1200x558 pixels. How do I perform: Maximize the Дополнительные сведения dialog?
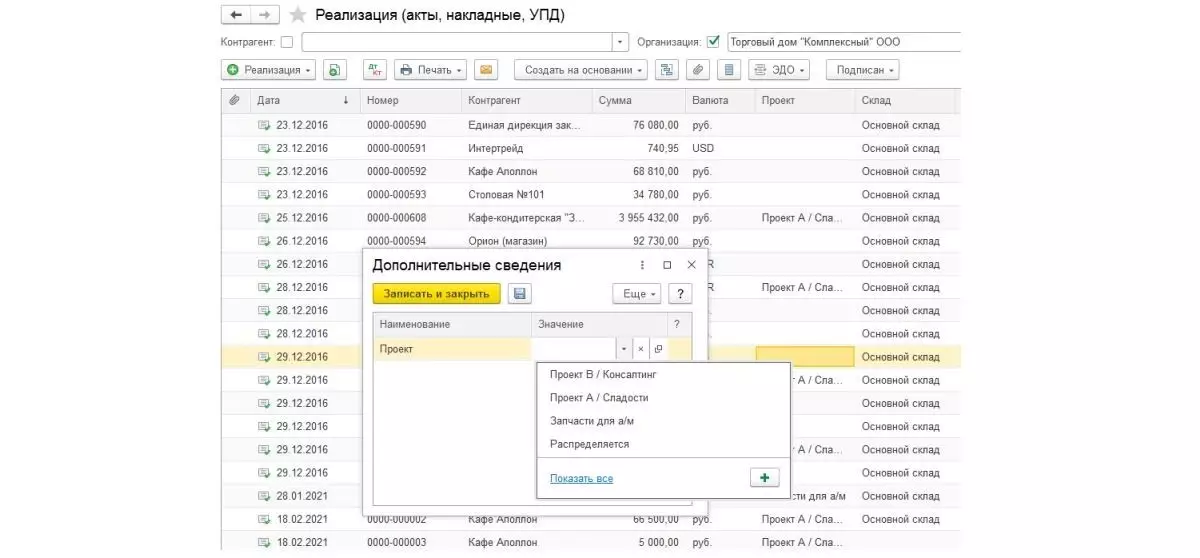tap(667, 265)
